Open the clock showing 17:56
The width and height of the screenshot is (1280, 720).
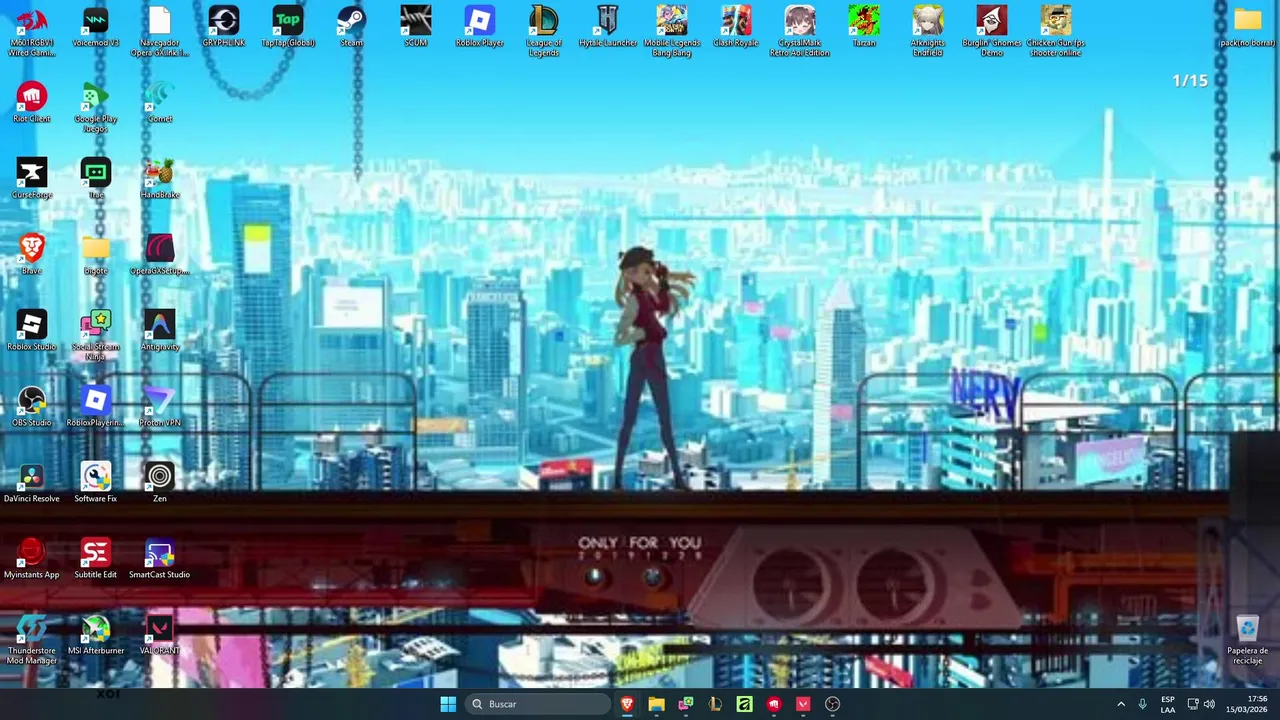(1249, 704)
